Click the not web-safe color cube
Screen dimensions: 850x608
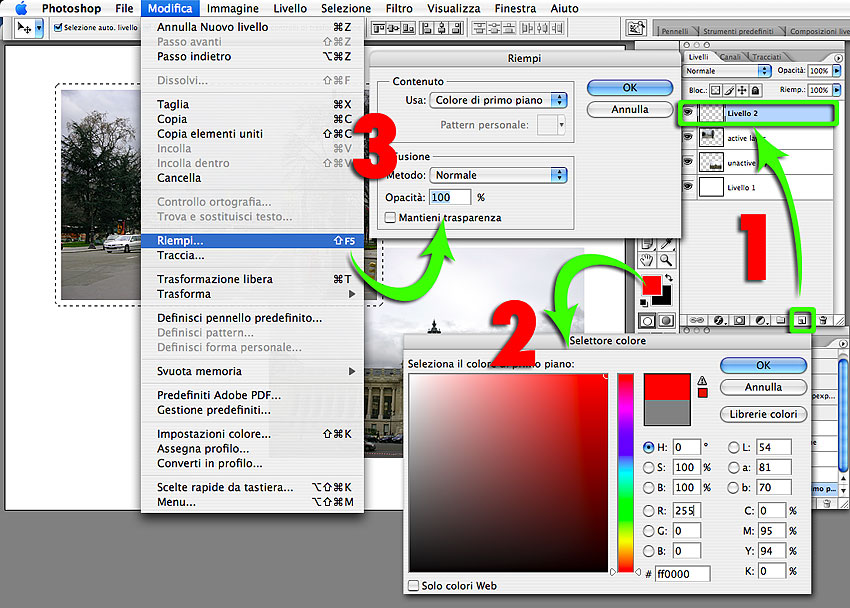pyautogui.click(x=703, y=393)
